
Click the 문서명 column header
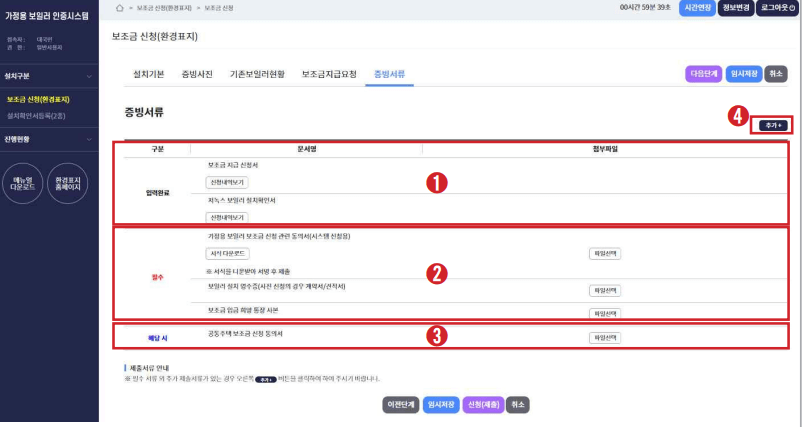(307, 149)
